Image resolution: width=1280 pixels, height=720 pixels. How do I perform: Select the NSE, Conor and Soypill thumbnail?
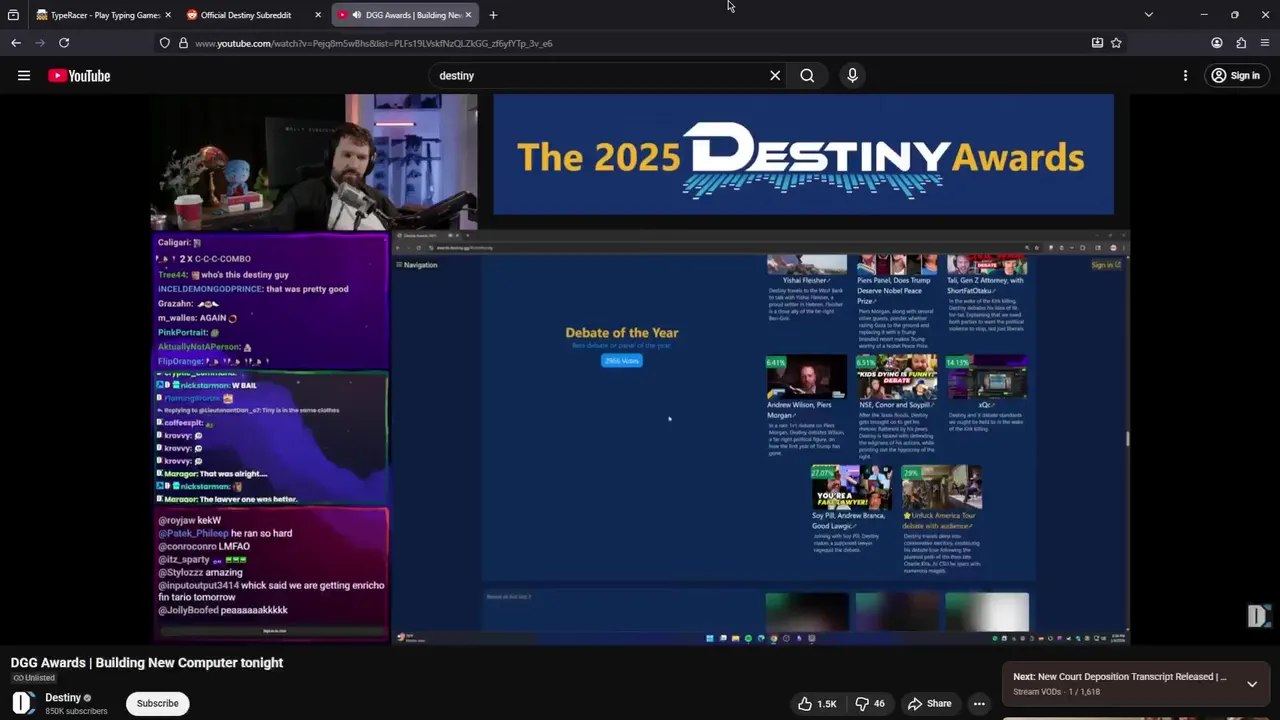(897, 377)
